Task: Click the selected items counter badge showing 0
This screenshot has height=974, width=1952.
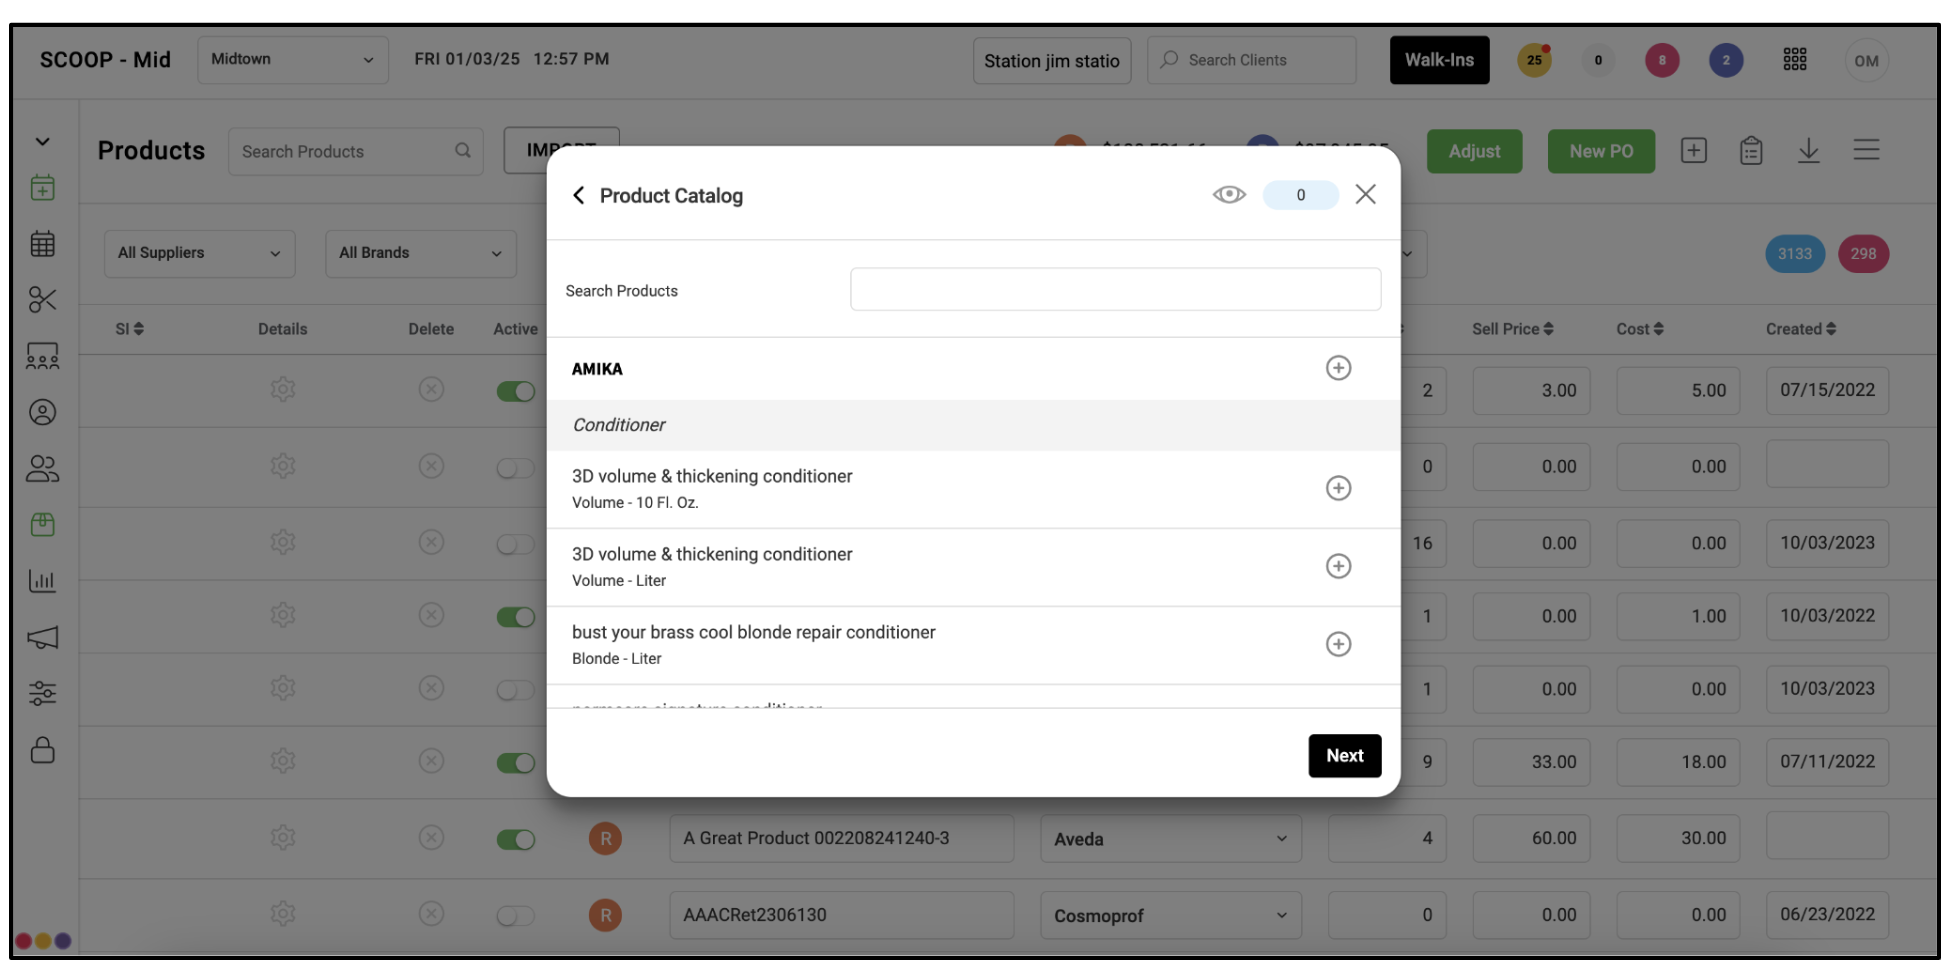Action: click(x=1300, y=195)
